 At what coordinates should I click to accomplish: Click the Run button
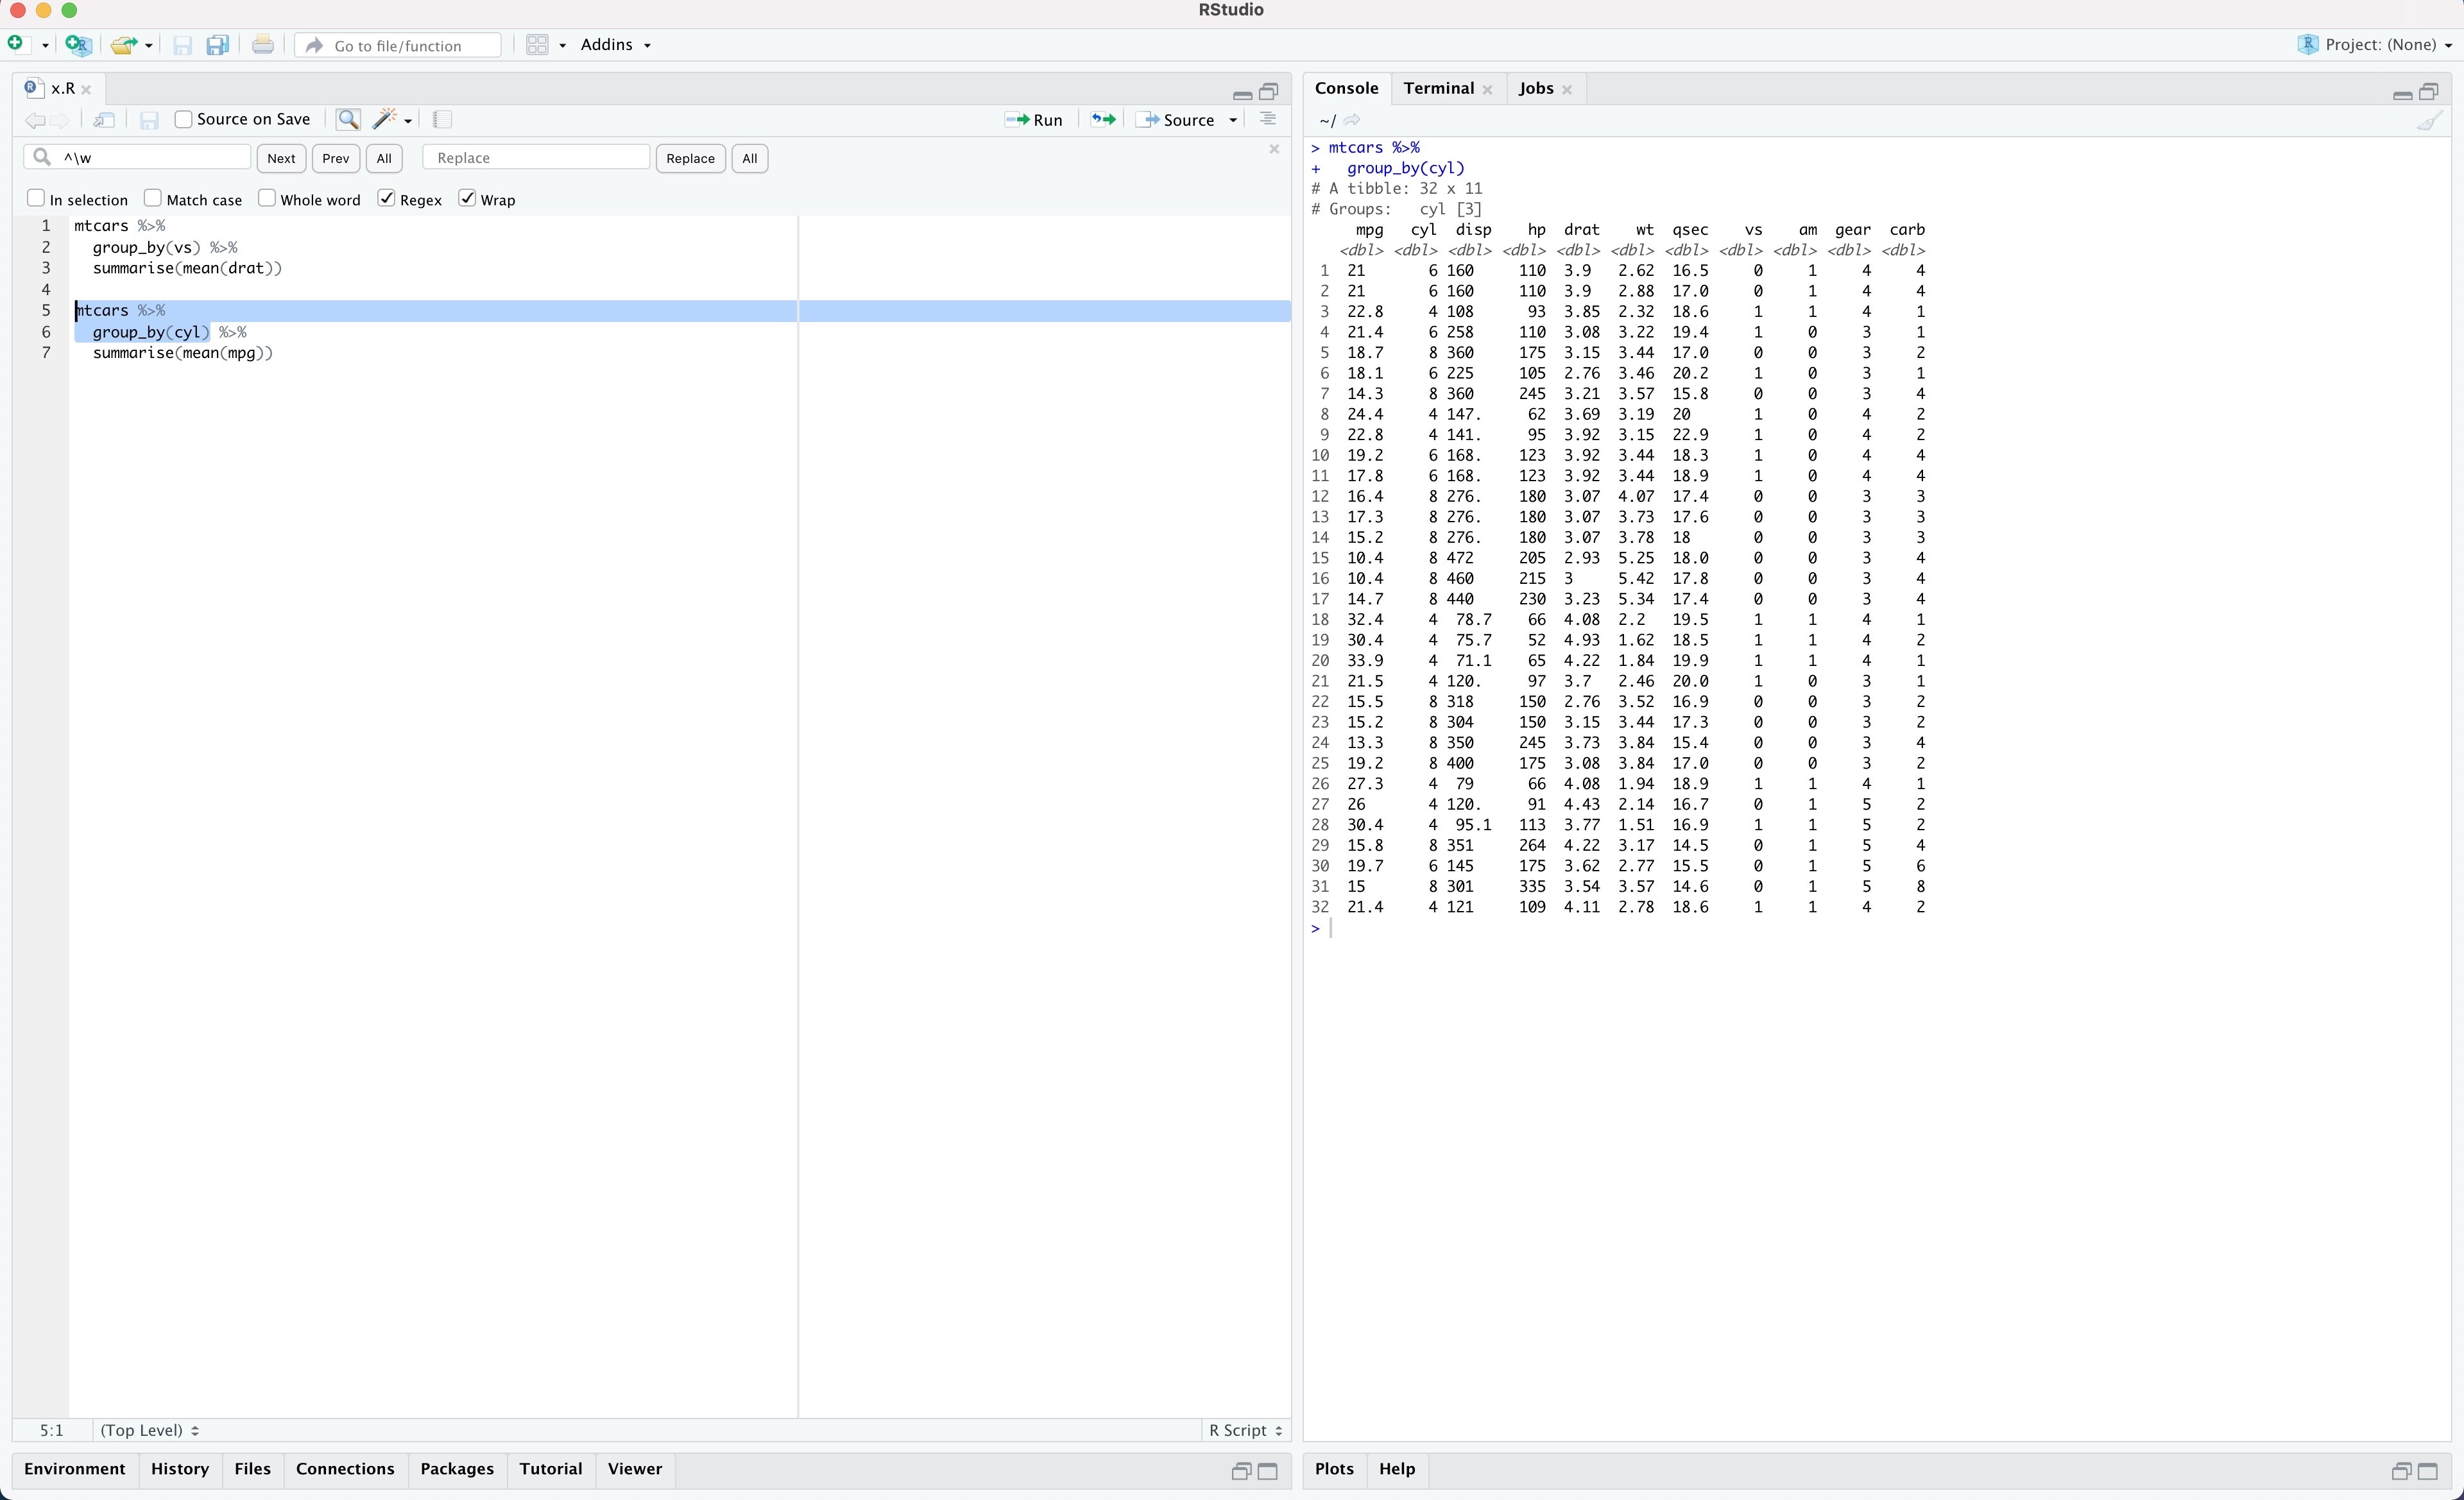coord(1035,120)
